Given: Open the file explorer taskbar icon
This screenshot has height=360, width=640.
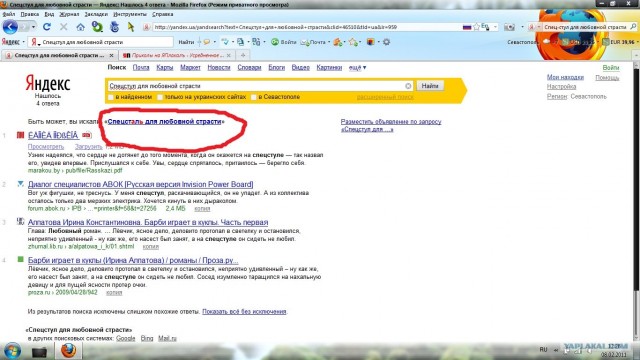Looking at the screenshot, I should click(40, 351).
